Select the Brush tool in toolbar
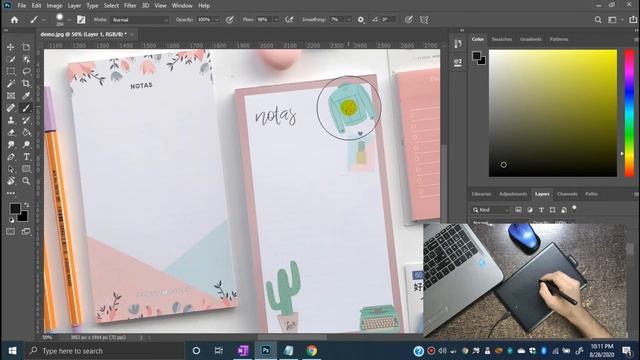This screenshot has height=360, width=640. click(x=26, y=108)
